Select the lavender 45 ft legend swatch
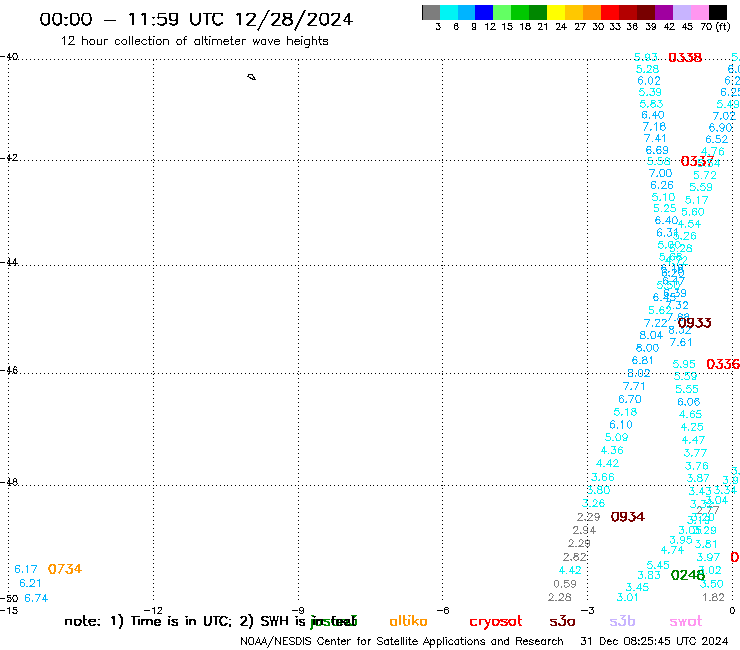This screenshot has height=650, width=740. pyautogui.click(x=681, y=12)
